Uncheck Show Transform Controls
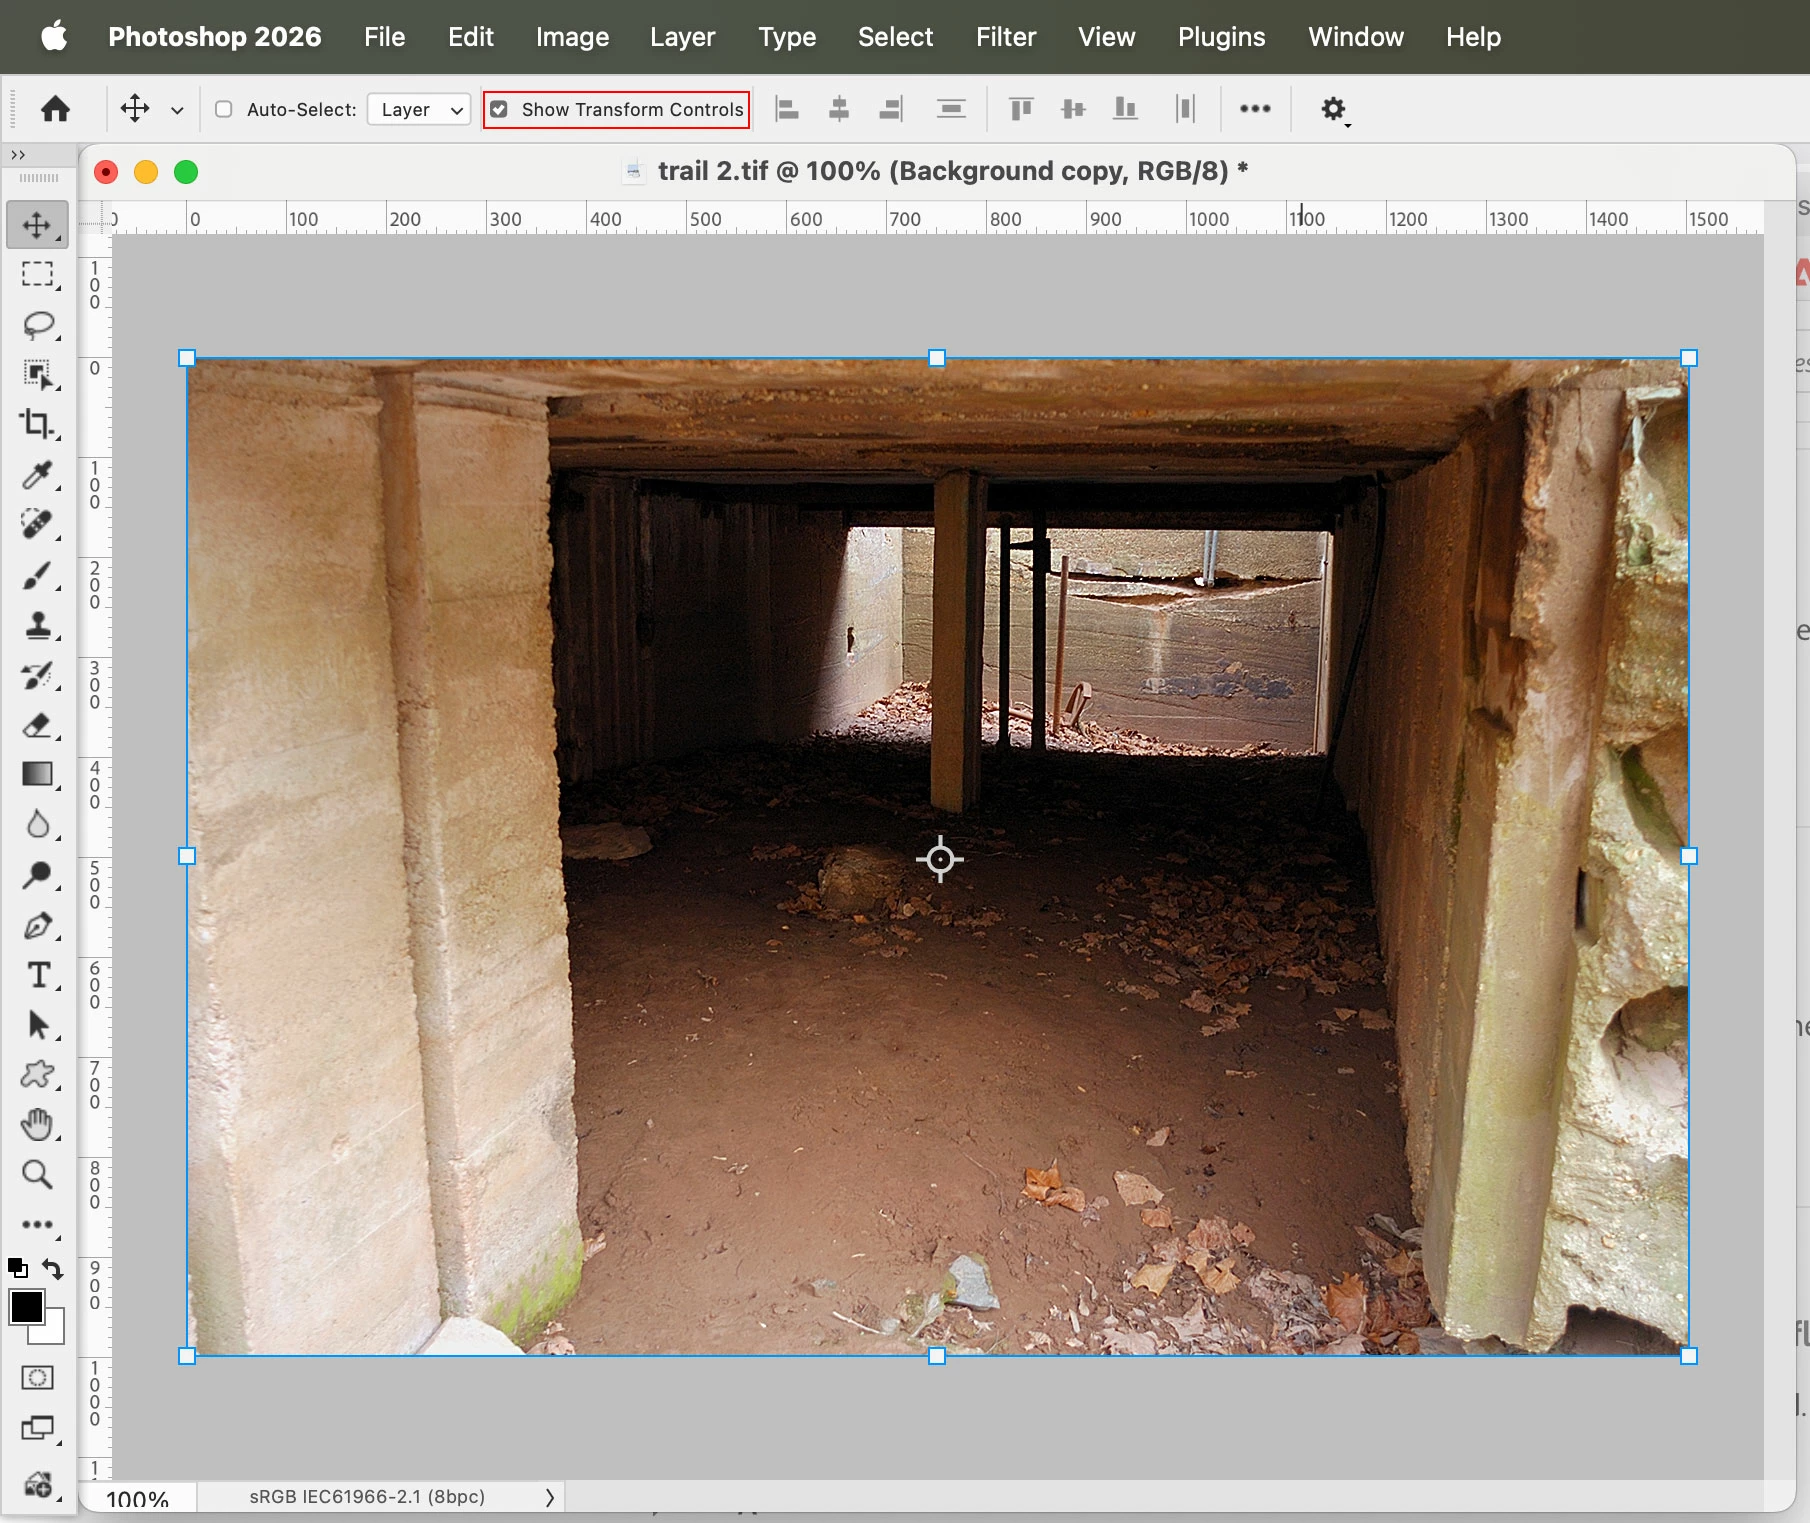1810x1523 pixels. pyautogui.click(x=499, y=109)
